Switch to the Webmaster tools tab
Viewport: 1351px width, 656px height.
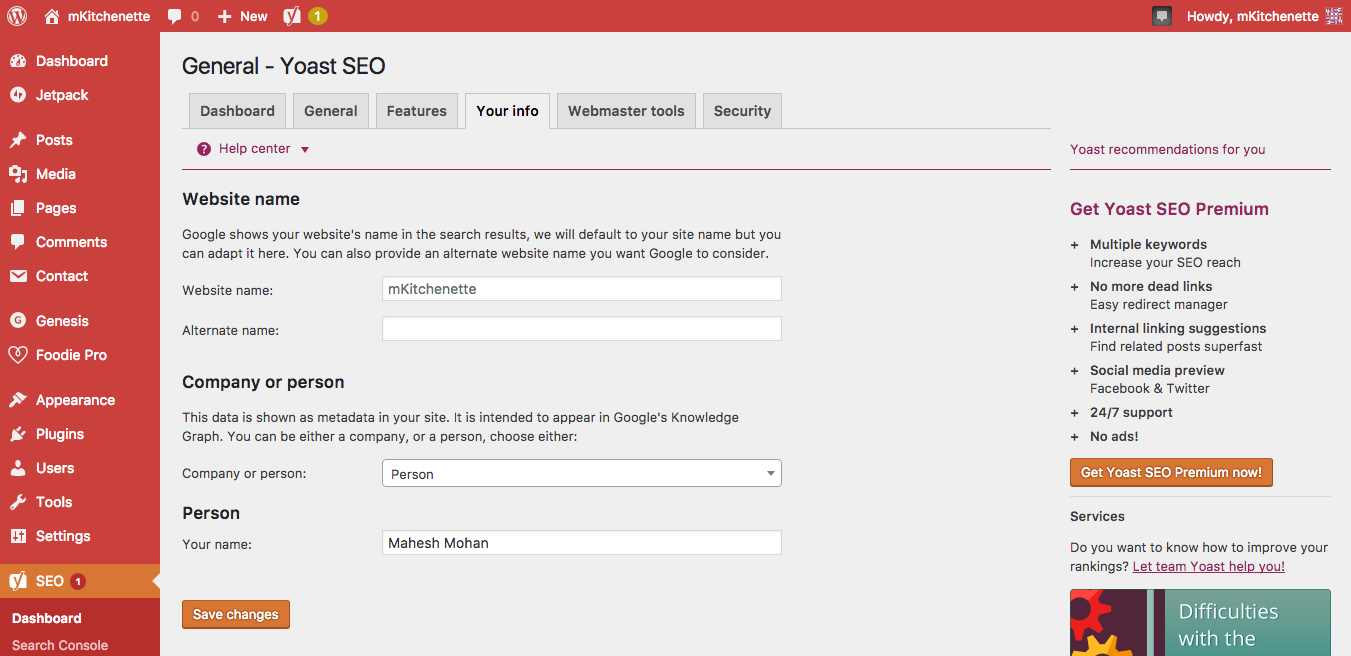click(x=626, y=111)
